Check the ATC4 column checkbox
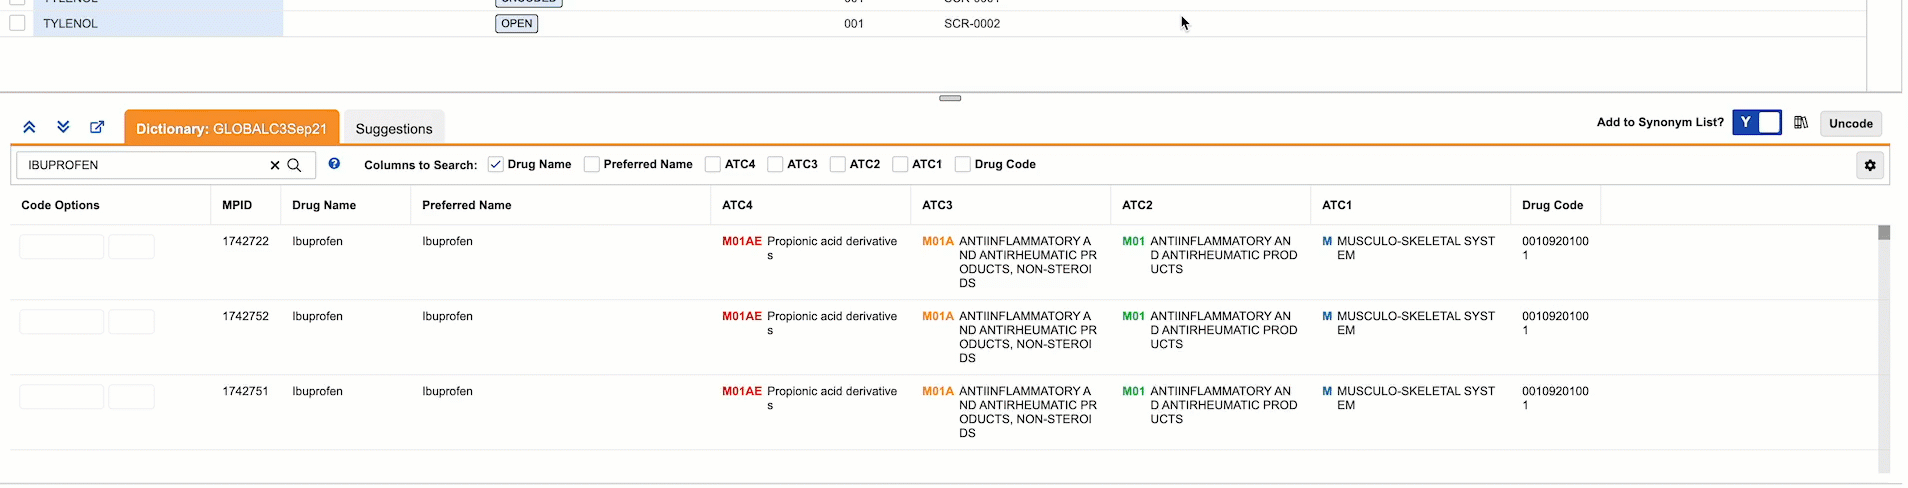This screenshot has height=488, width=1908. coord(713,165)
